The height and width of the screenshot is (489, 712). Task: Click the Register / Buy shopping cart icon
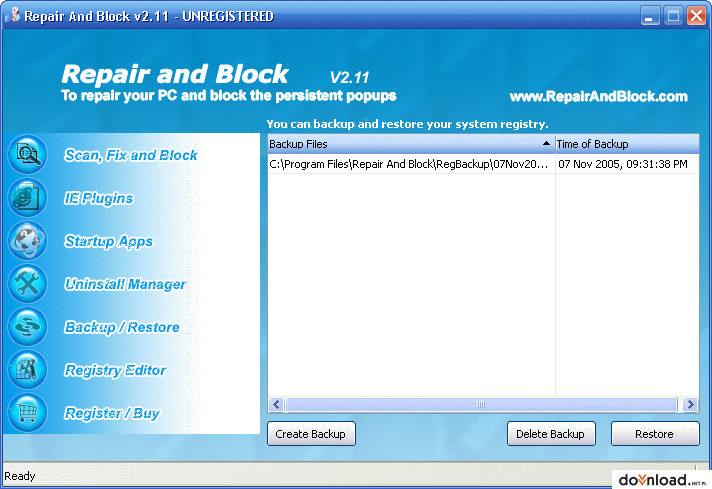pyautogui.click(x=28, y=412)
